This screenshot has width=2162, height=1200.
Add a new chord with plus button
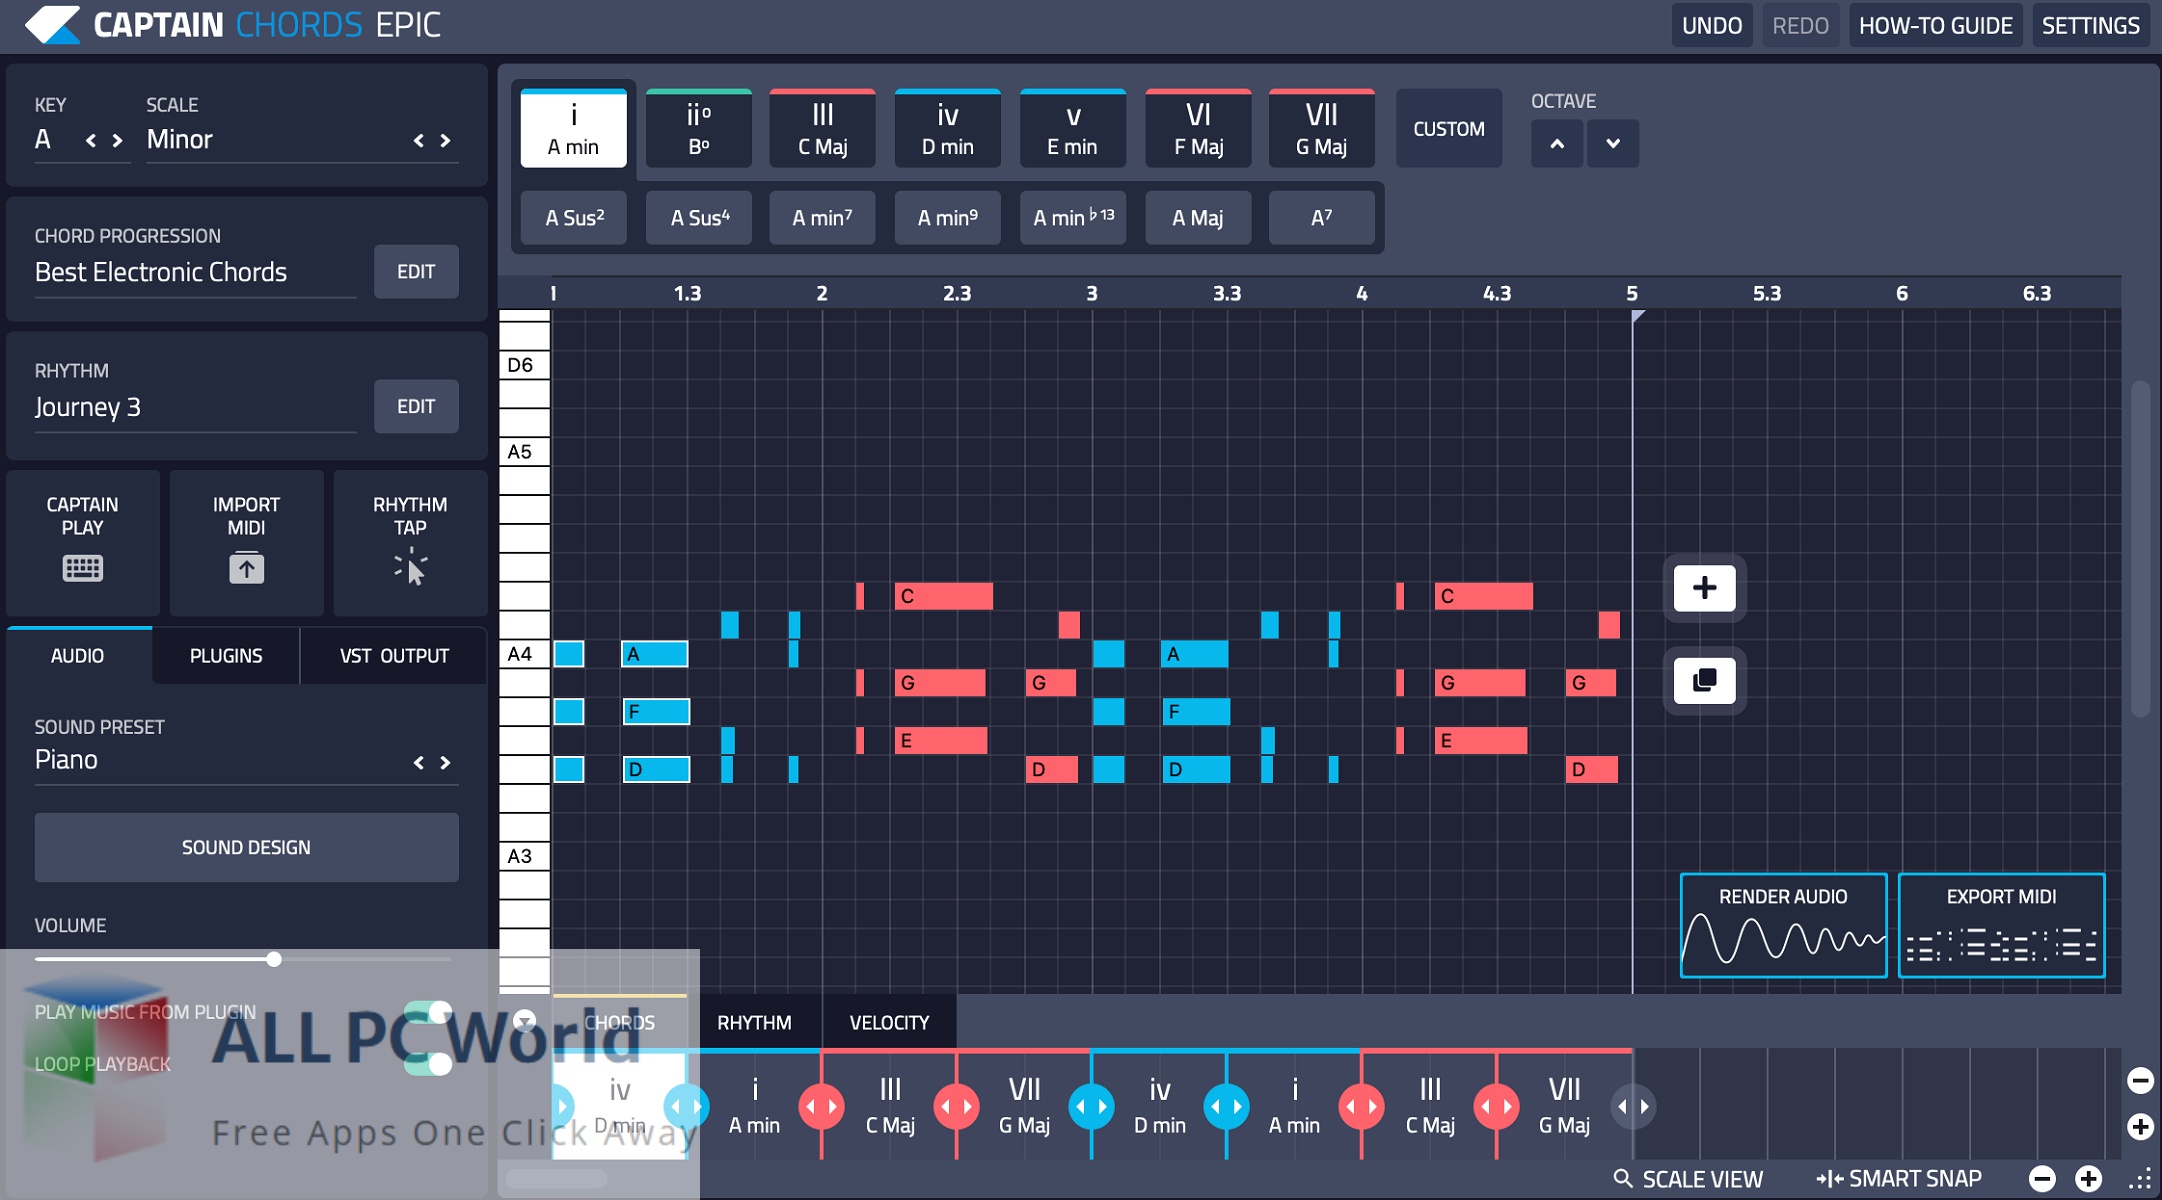(x=1704, y=588)
